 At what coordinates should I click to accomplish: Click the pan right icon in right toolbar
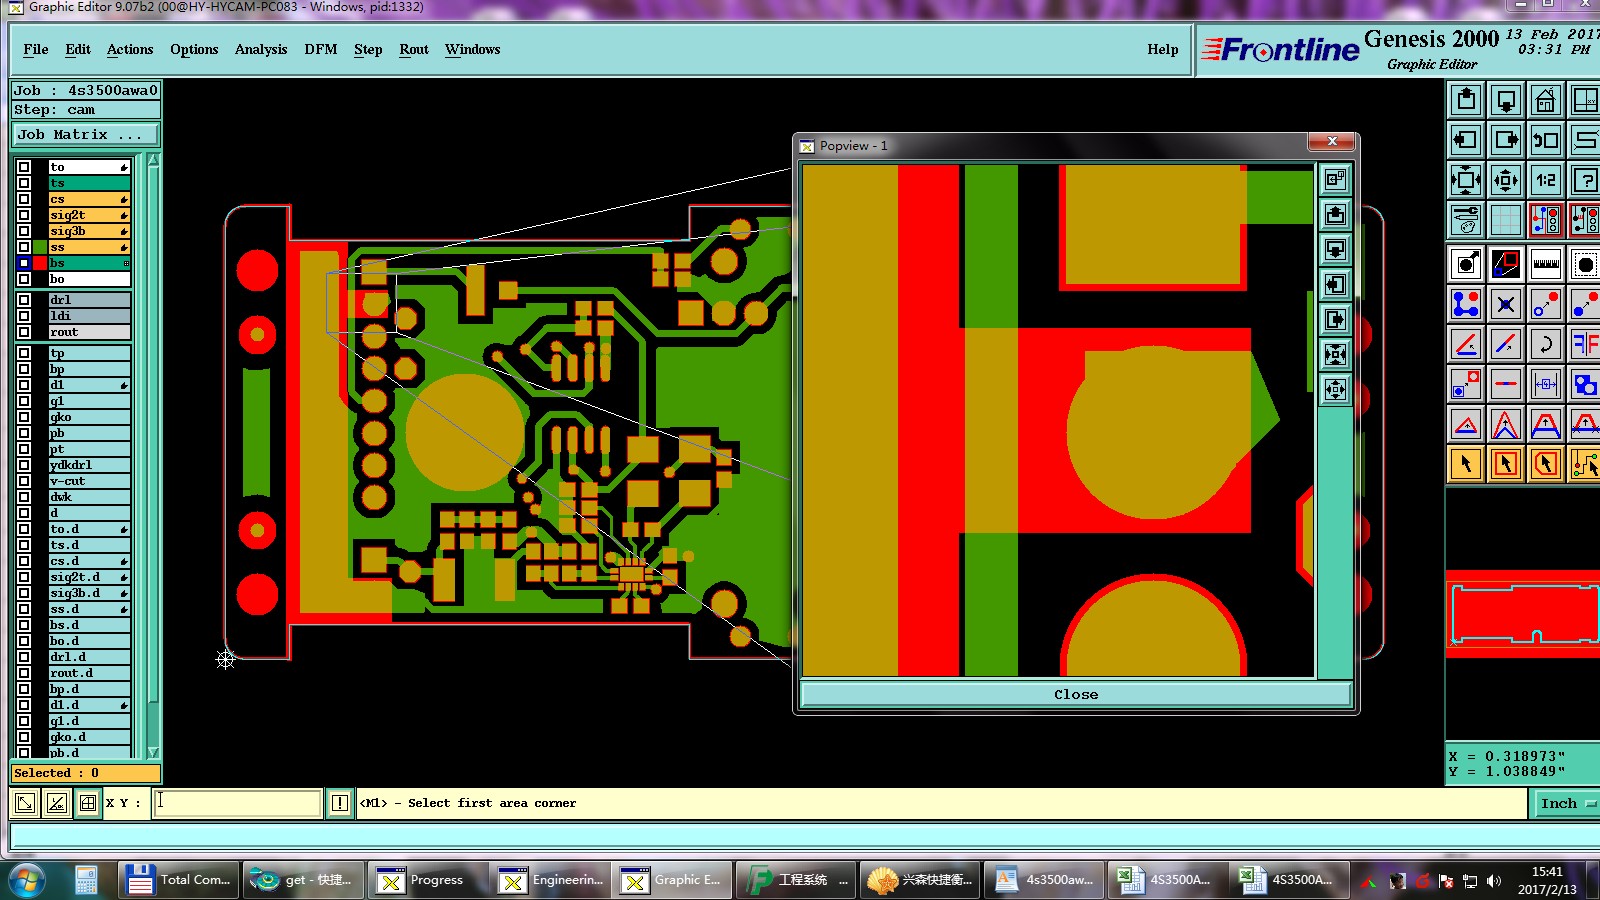tap(1506, 140)
